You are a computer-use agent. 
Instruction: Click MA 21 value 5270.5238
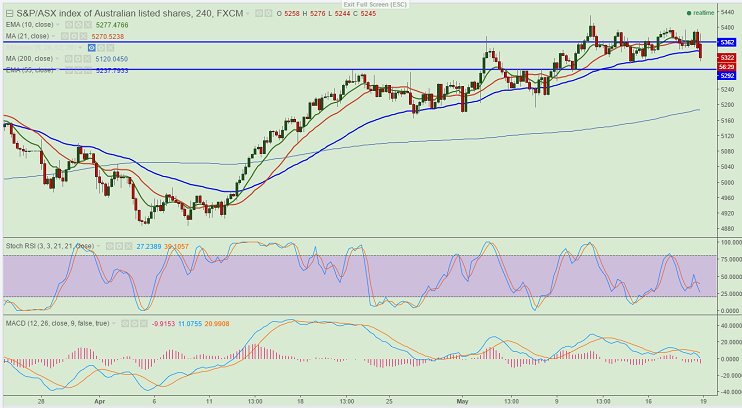tap(108, 36)
